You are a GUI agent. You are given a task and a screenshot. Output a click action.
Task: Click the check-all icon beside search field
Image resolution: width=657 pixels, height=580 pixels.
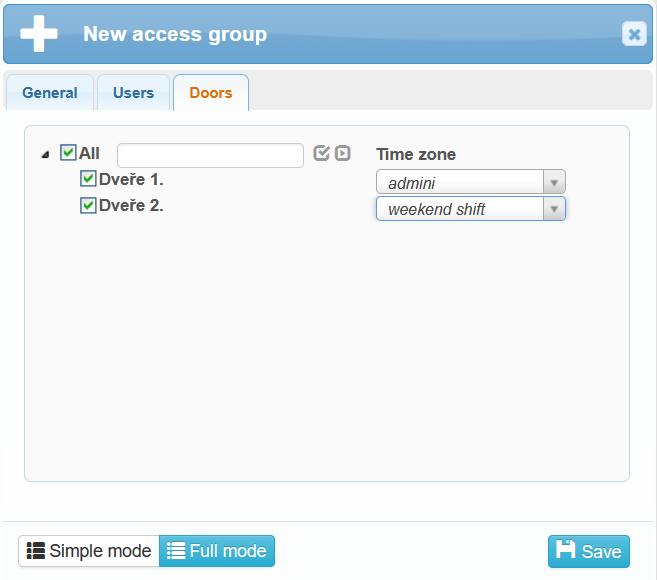[321, 153]
